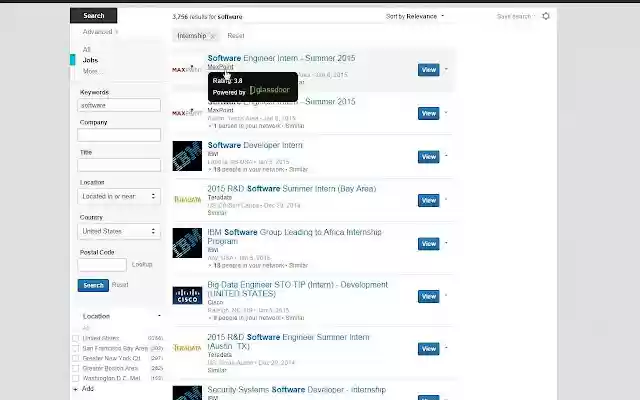Select the All search category
Image resolution: width=640 pixels, height=400 pixels.
click(x=86, y=49)
